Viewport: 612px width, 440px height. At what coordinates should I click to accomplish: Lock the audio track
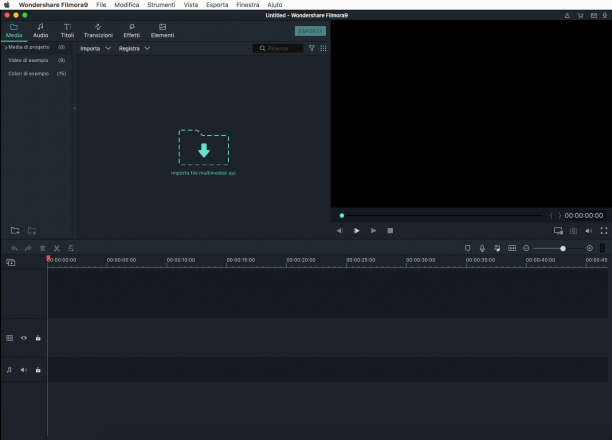38,370
